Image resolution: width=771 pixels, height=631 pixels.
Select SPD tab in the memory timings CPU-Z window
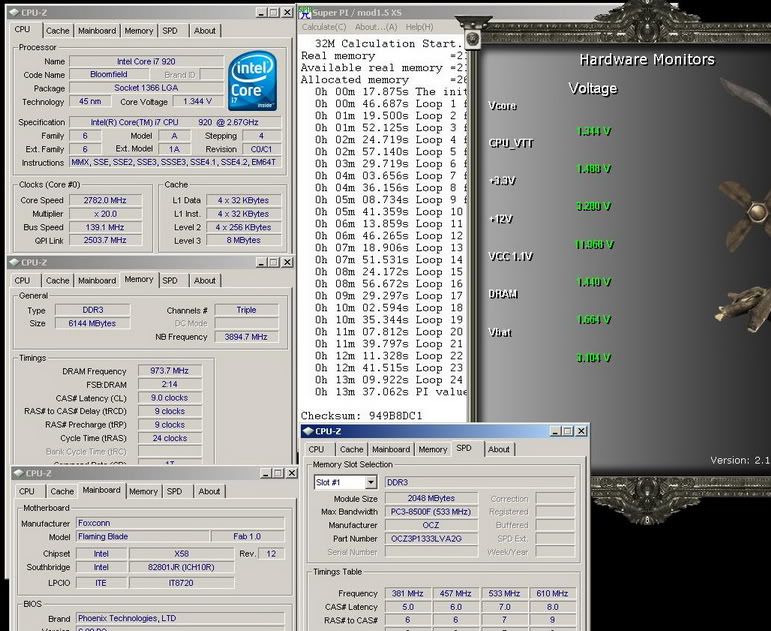[170, 281]
